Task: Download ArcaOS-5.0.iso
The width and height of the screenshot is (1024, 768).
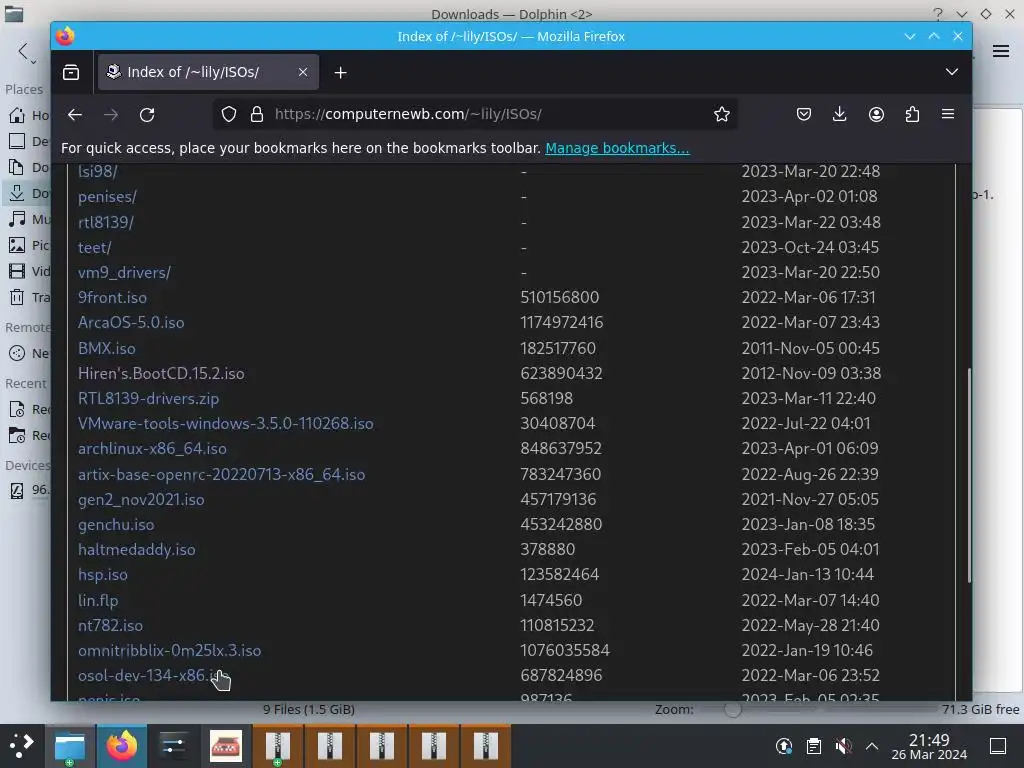Action: click(x=131, y=323)
